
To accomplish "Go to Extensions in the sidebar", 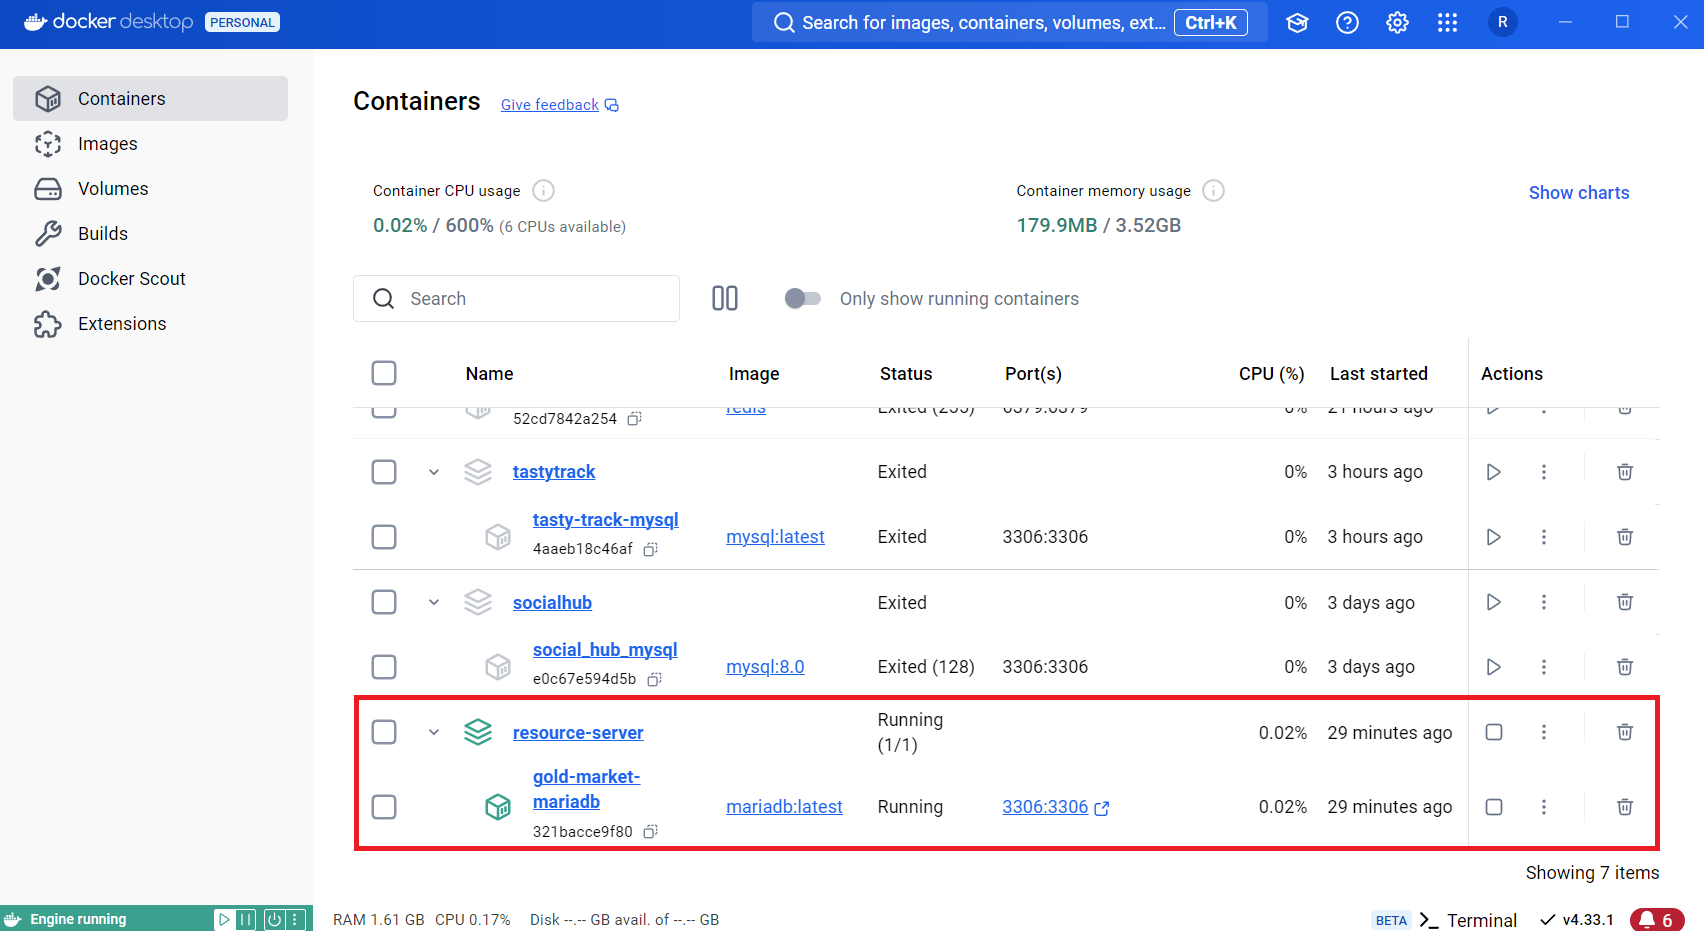I will pyautogui.click(x=150, y=323).
